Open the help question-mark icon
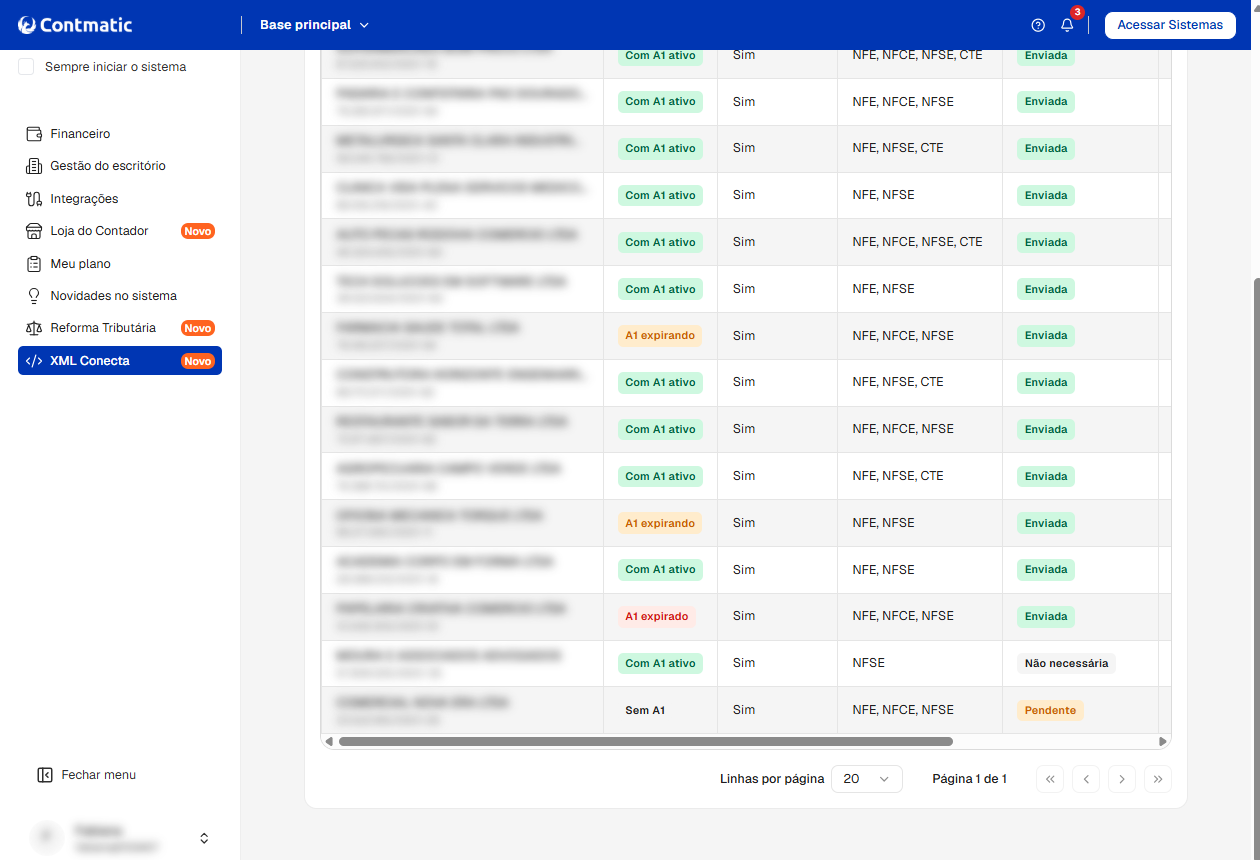The image size is (1260, 860). pos(1038,25)
